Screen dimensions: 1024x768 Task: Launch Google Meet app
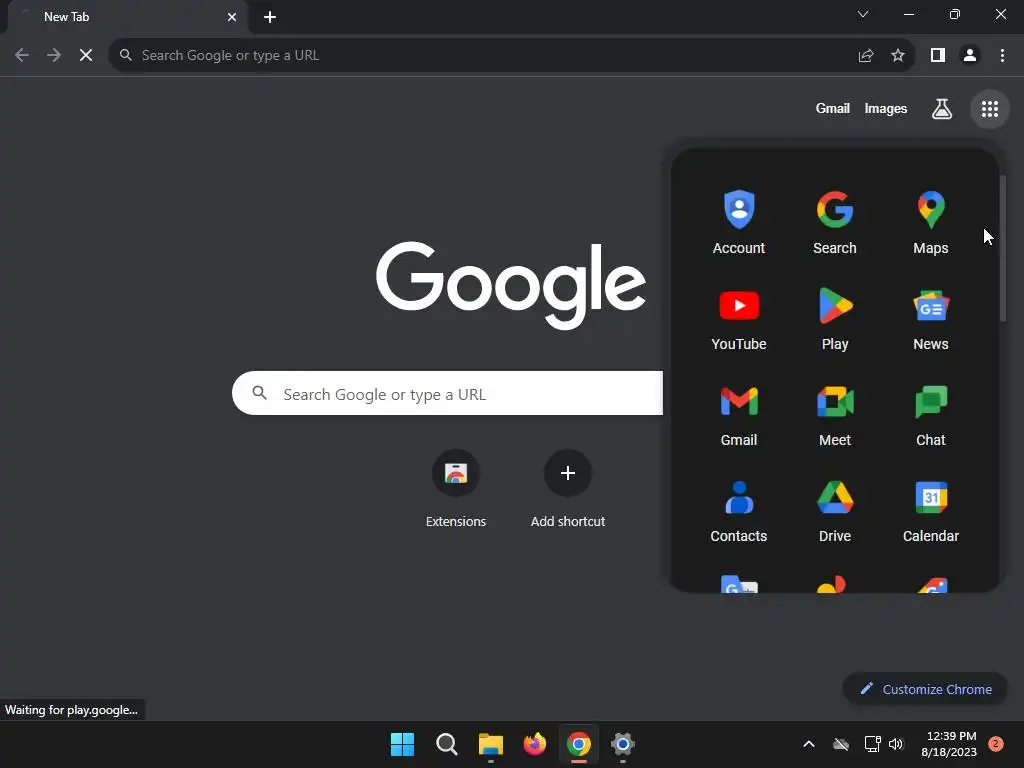[x=835, y=414]
